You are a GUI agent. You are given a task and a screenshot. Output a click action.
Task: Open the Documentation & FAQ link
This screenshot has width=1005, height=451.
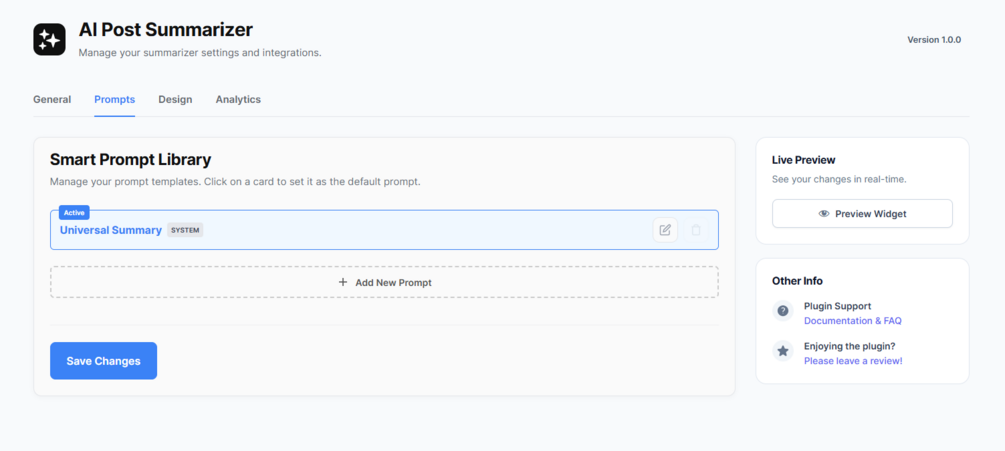[x=852, y=321]
